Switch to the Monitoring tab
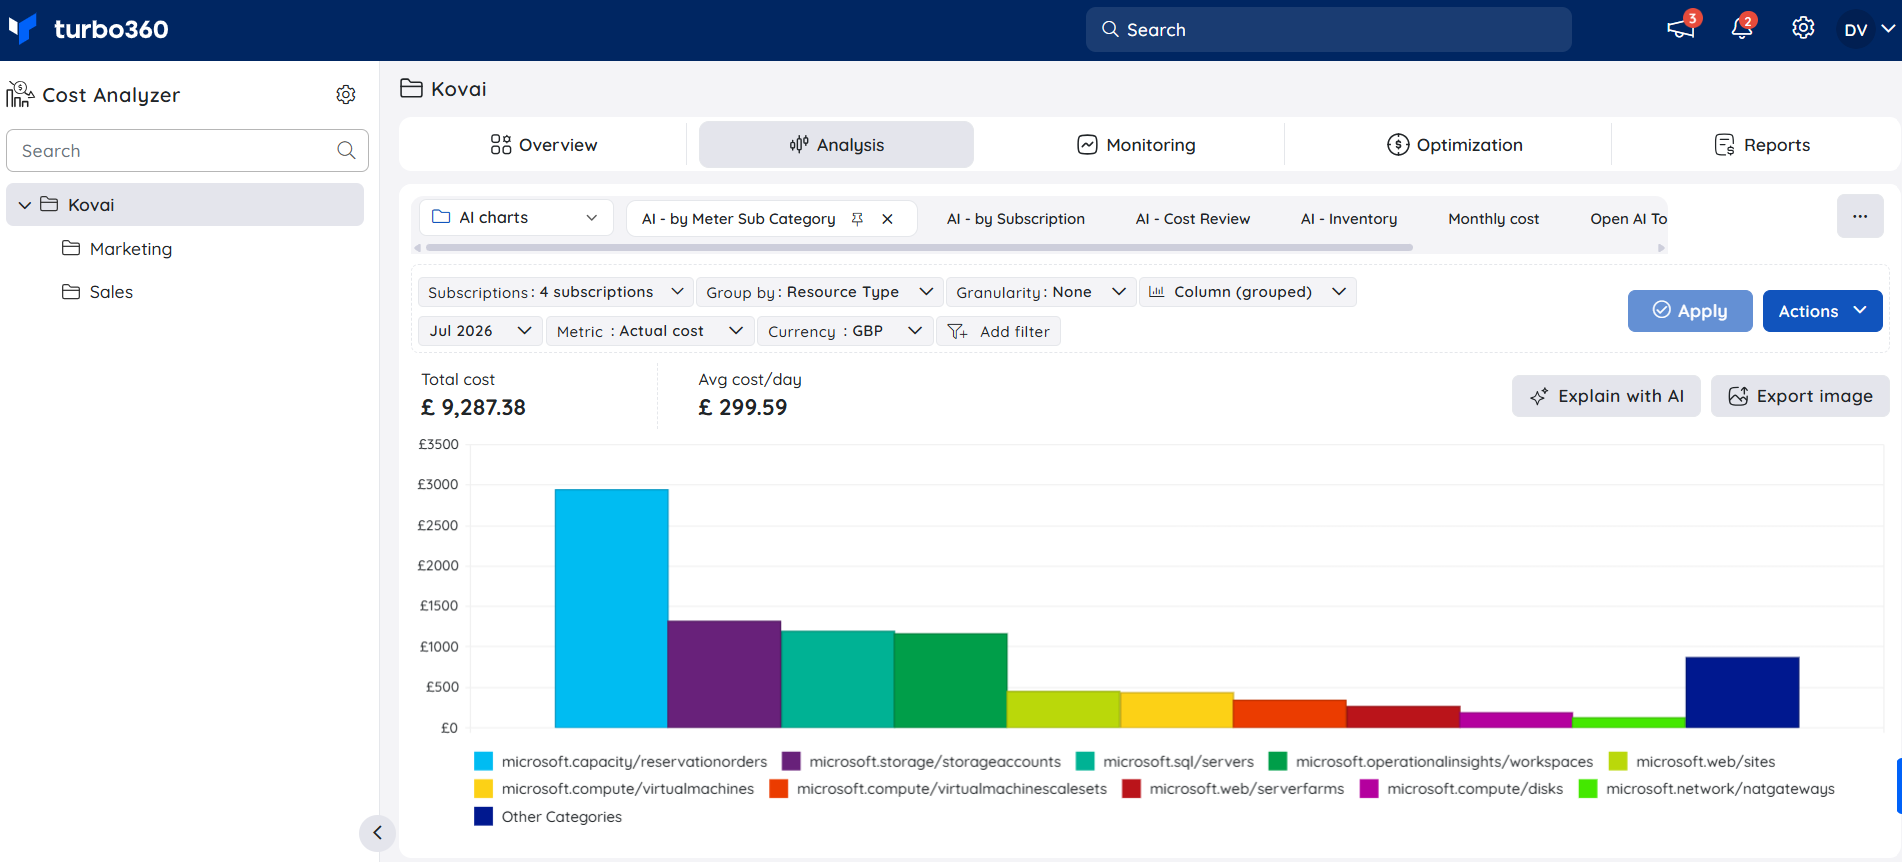 (1136, 145)
